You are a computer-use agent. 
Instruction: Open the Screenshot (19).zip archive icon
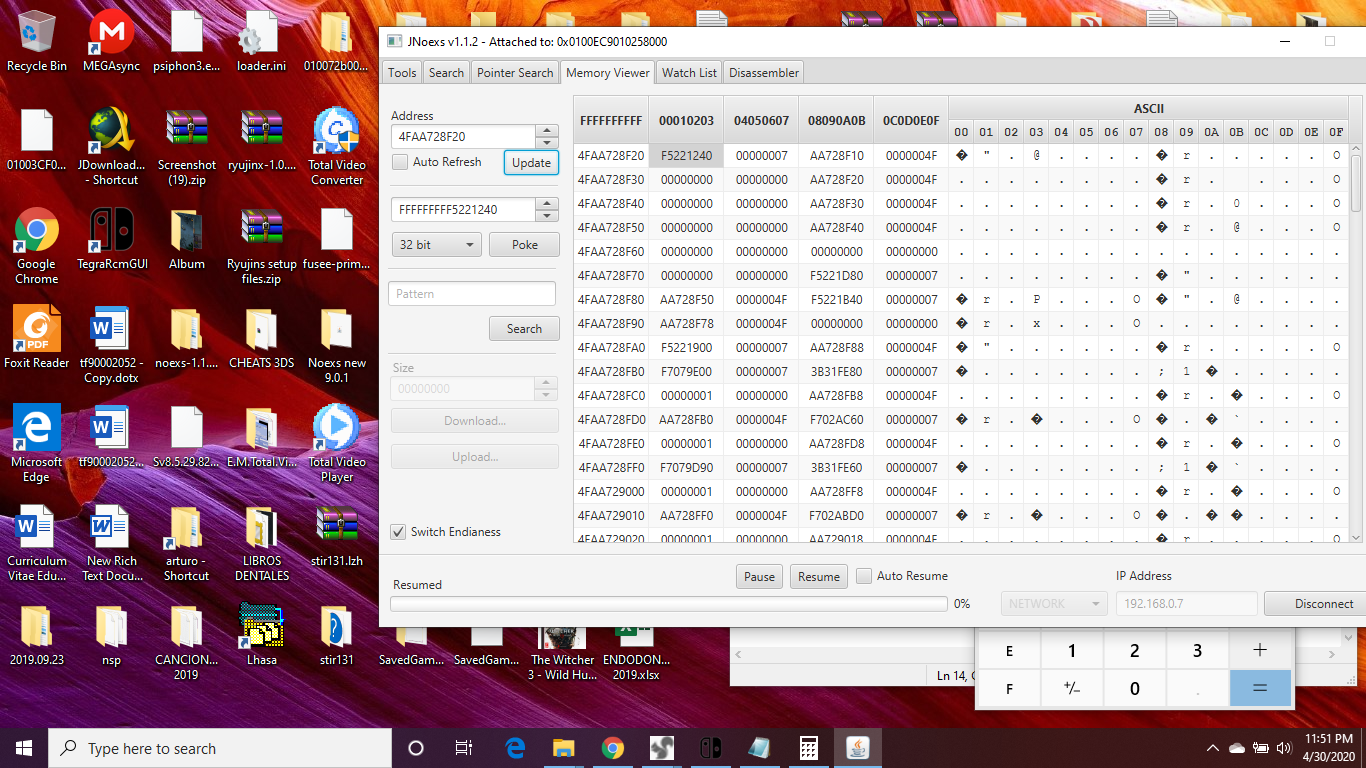(x=186, y=147)
